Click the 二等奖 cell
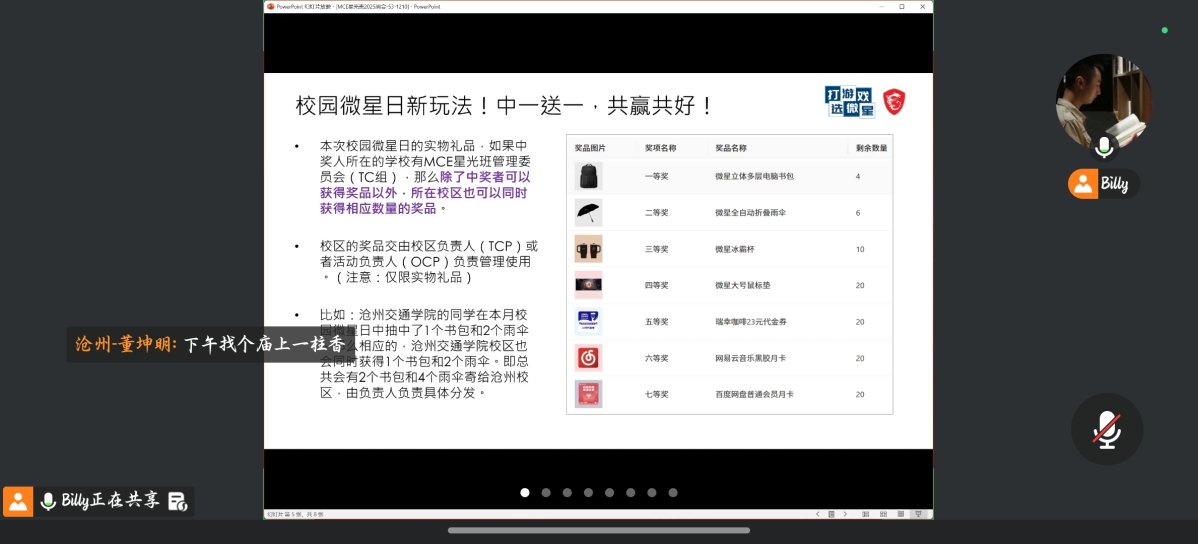Screen dimensions: 1198x544 656,212
